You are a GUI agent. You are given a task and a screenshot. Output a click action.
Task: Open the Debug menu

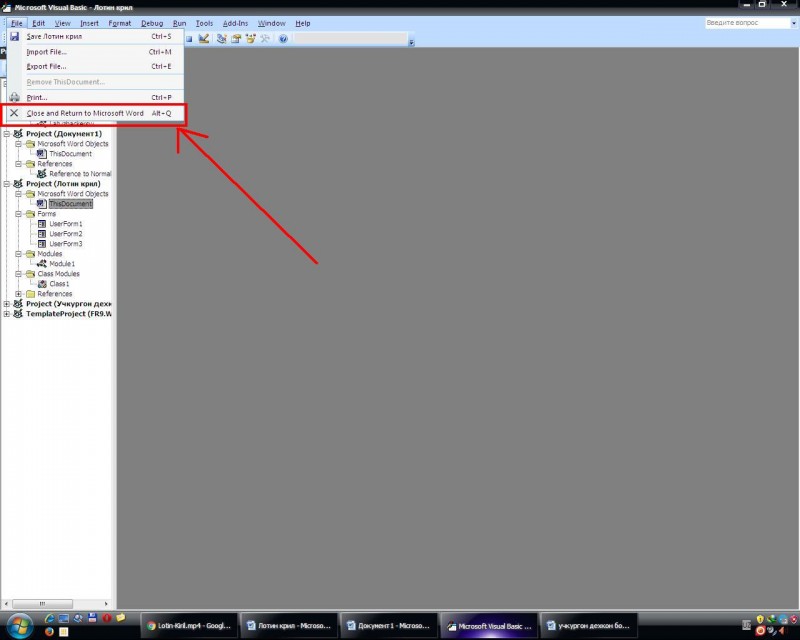click(152, 23)
